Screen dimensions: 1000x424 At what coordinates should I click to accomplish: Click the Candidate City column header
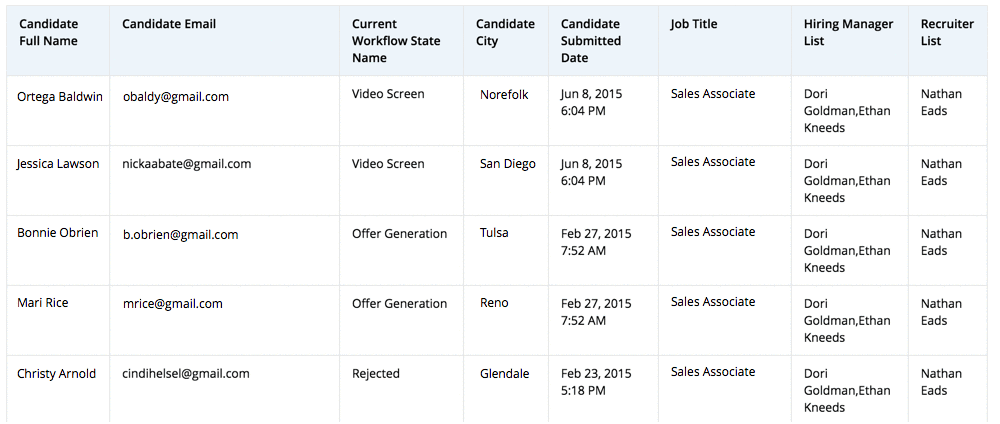pos(505,32)
